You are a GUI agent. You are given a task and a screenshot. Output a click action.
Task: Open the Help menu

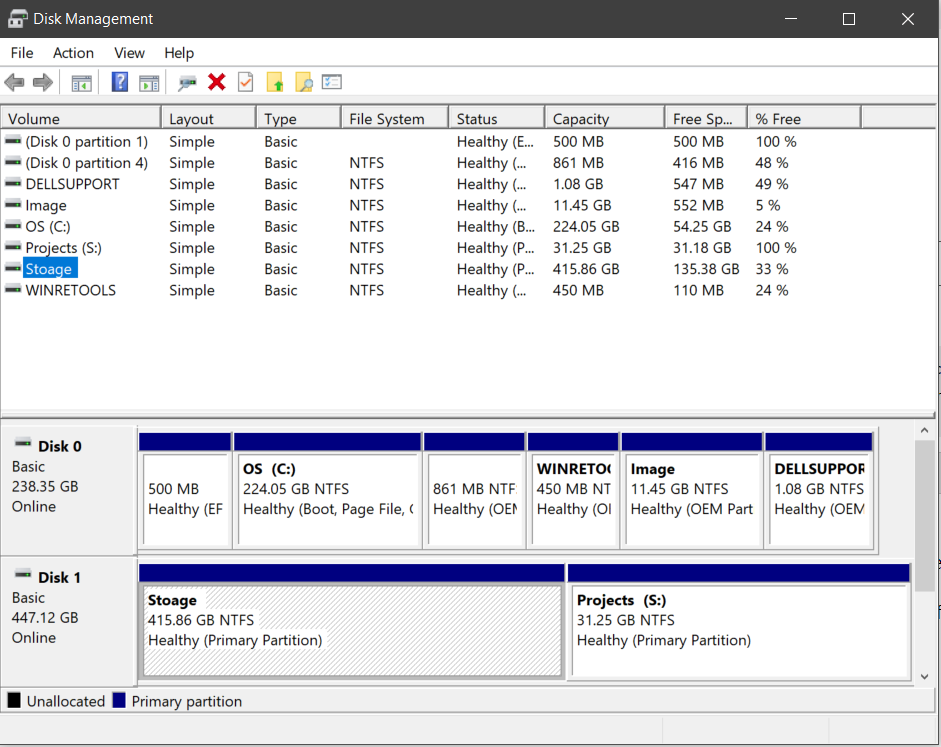179,53
